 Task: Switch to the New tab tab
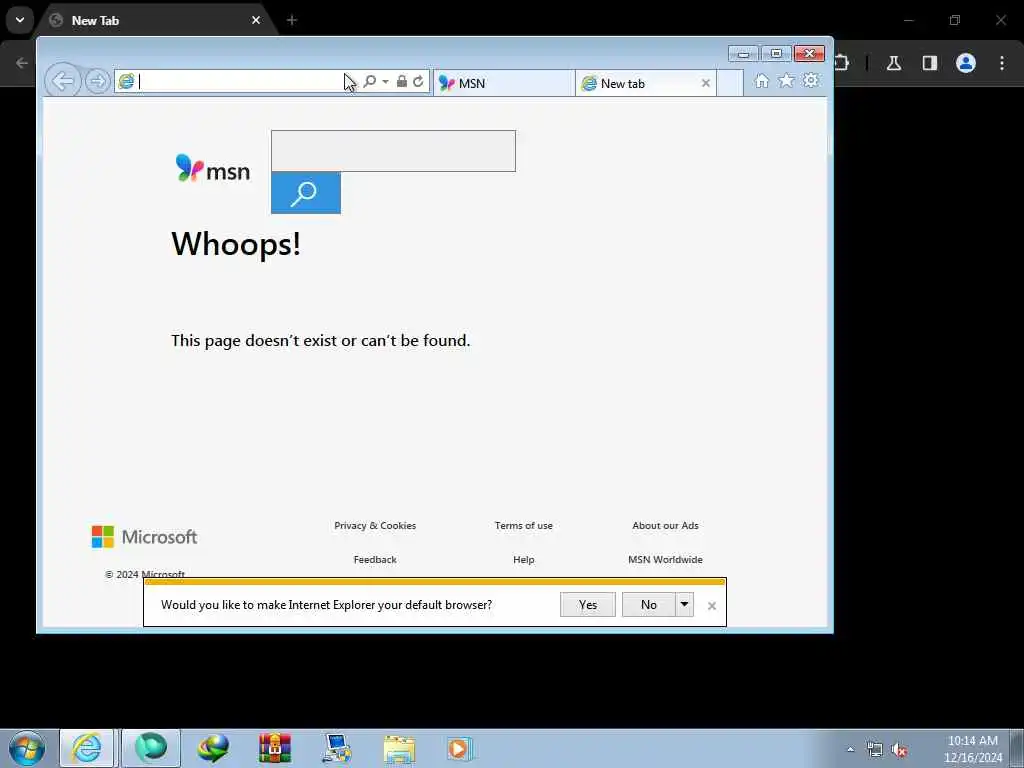[x=645, y=83]
